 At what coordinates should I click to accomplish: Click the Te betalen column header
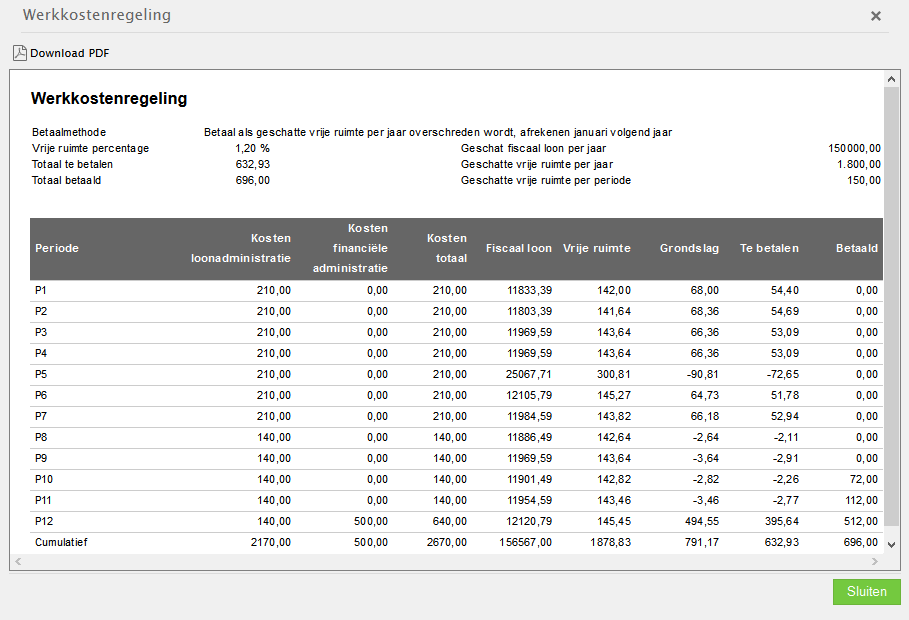(769, 248)
